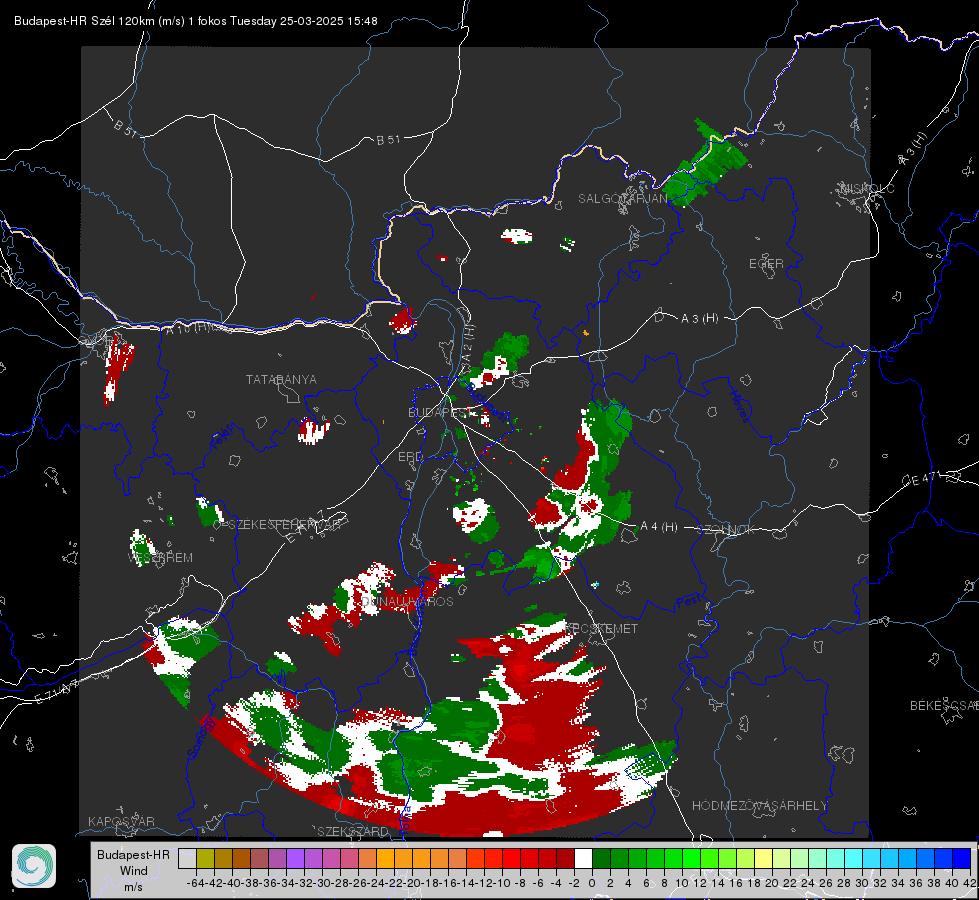979x900 pixels.
Task: Click the pale yellow legend swatch
Action: (x=763, y=859)
